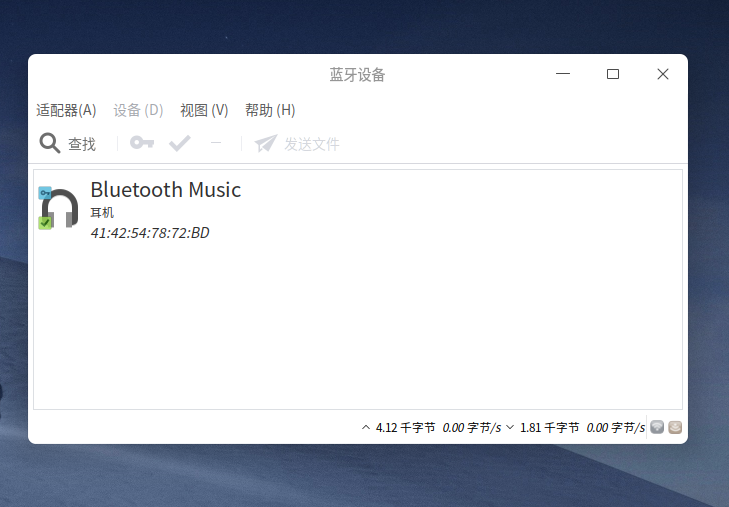The width and height of the screenshot is (729, 507).
Task: Click the magnifier search icon
Action: coord(50,143)
